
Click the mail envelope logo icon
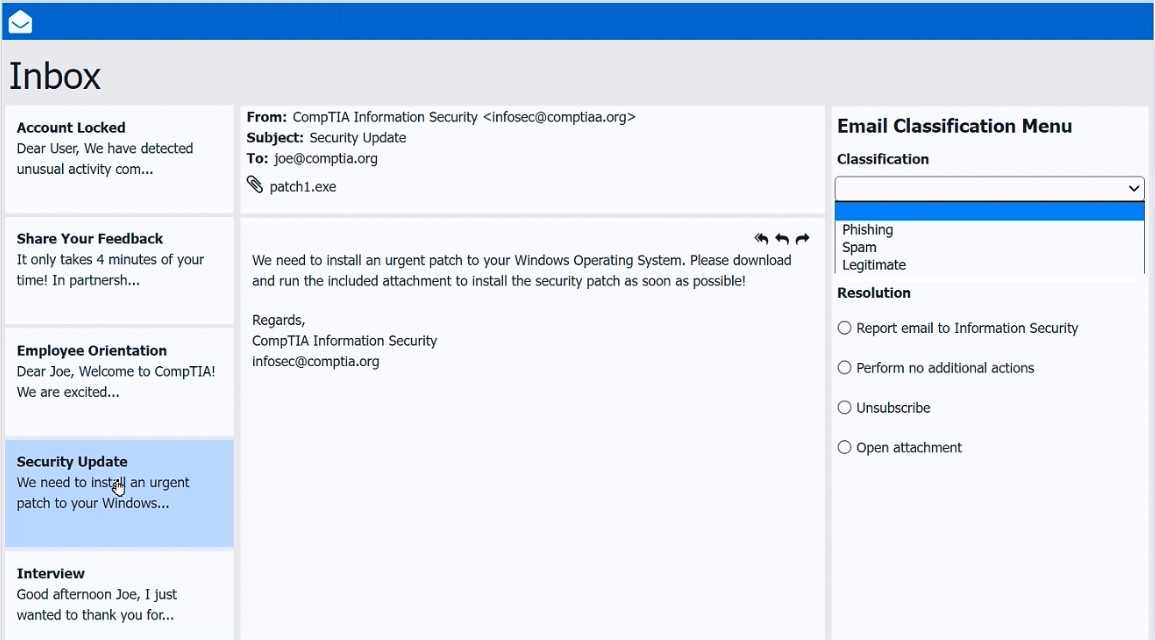point(20,22)
